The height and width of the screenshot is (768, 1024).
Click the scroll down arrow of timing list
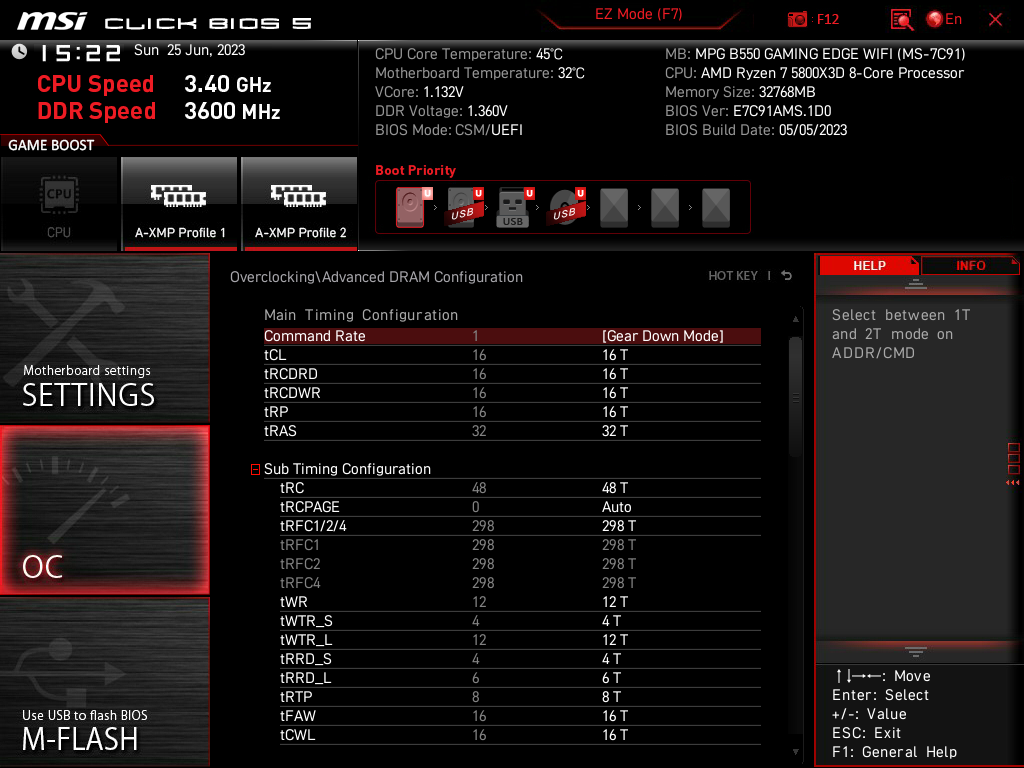(x=795, y=752)
